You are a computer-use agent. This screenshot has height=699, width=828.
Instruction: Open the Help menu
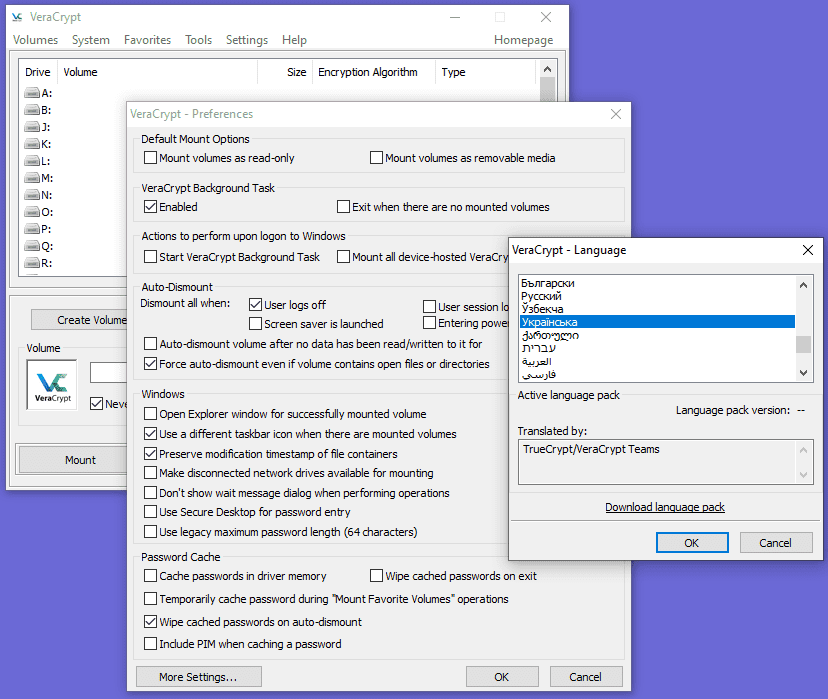click(294, 40)
